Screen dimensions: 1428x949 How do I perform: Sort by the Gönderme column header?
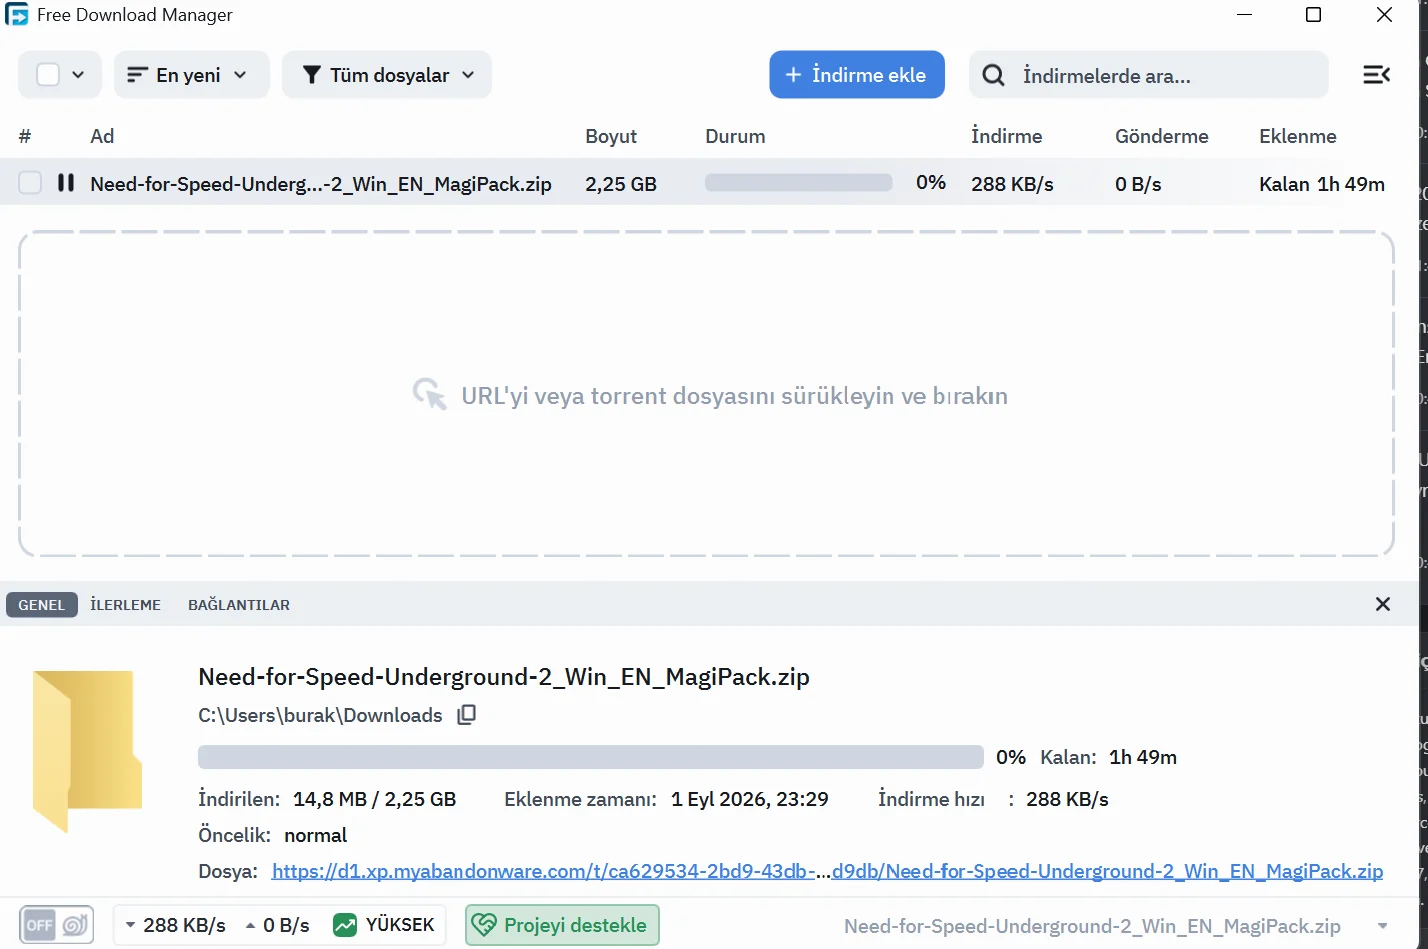1162,136
